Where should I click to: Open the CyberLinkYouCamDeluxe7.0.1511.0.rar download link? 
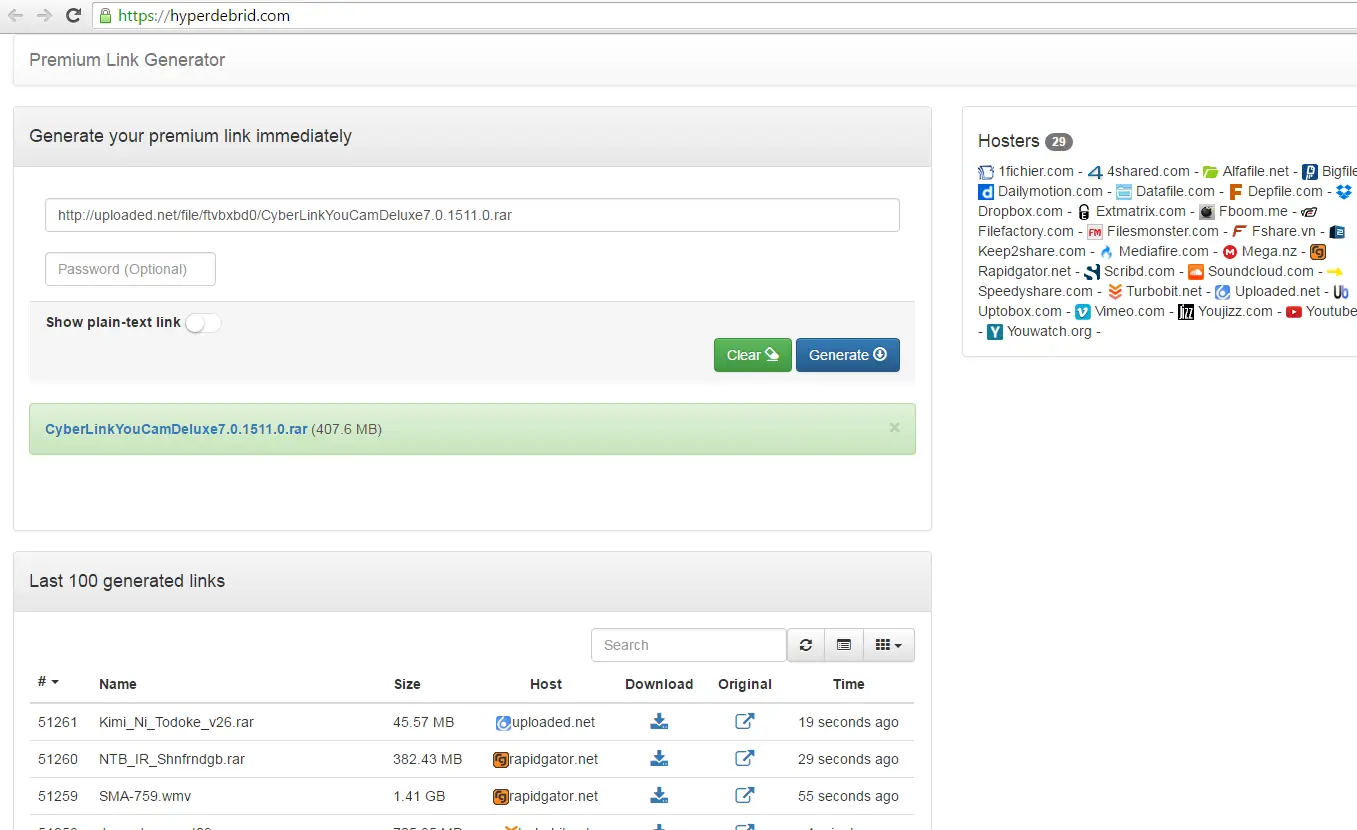click(176, 429)
